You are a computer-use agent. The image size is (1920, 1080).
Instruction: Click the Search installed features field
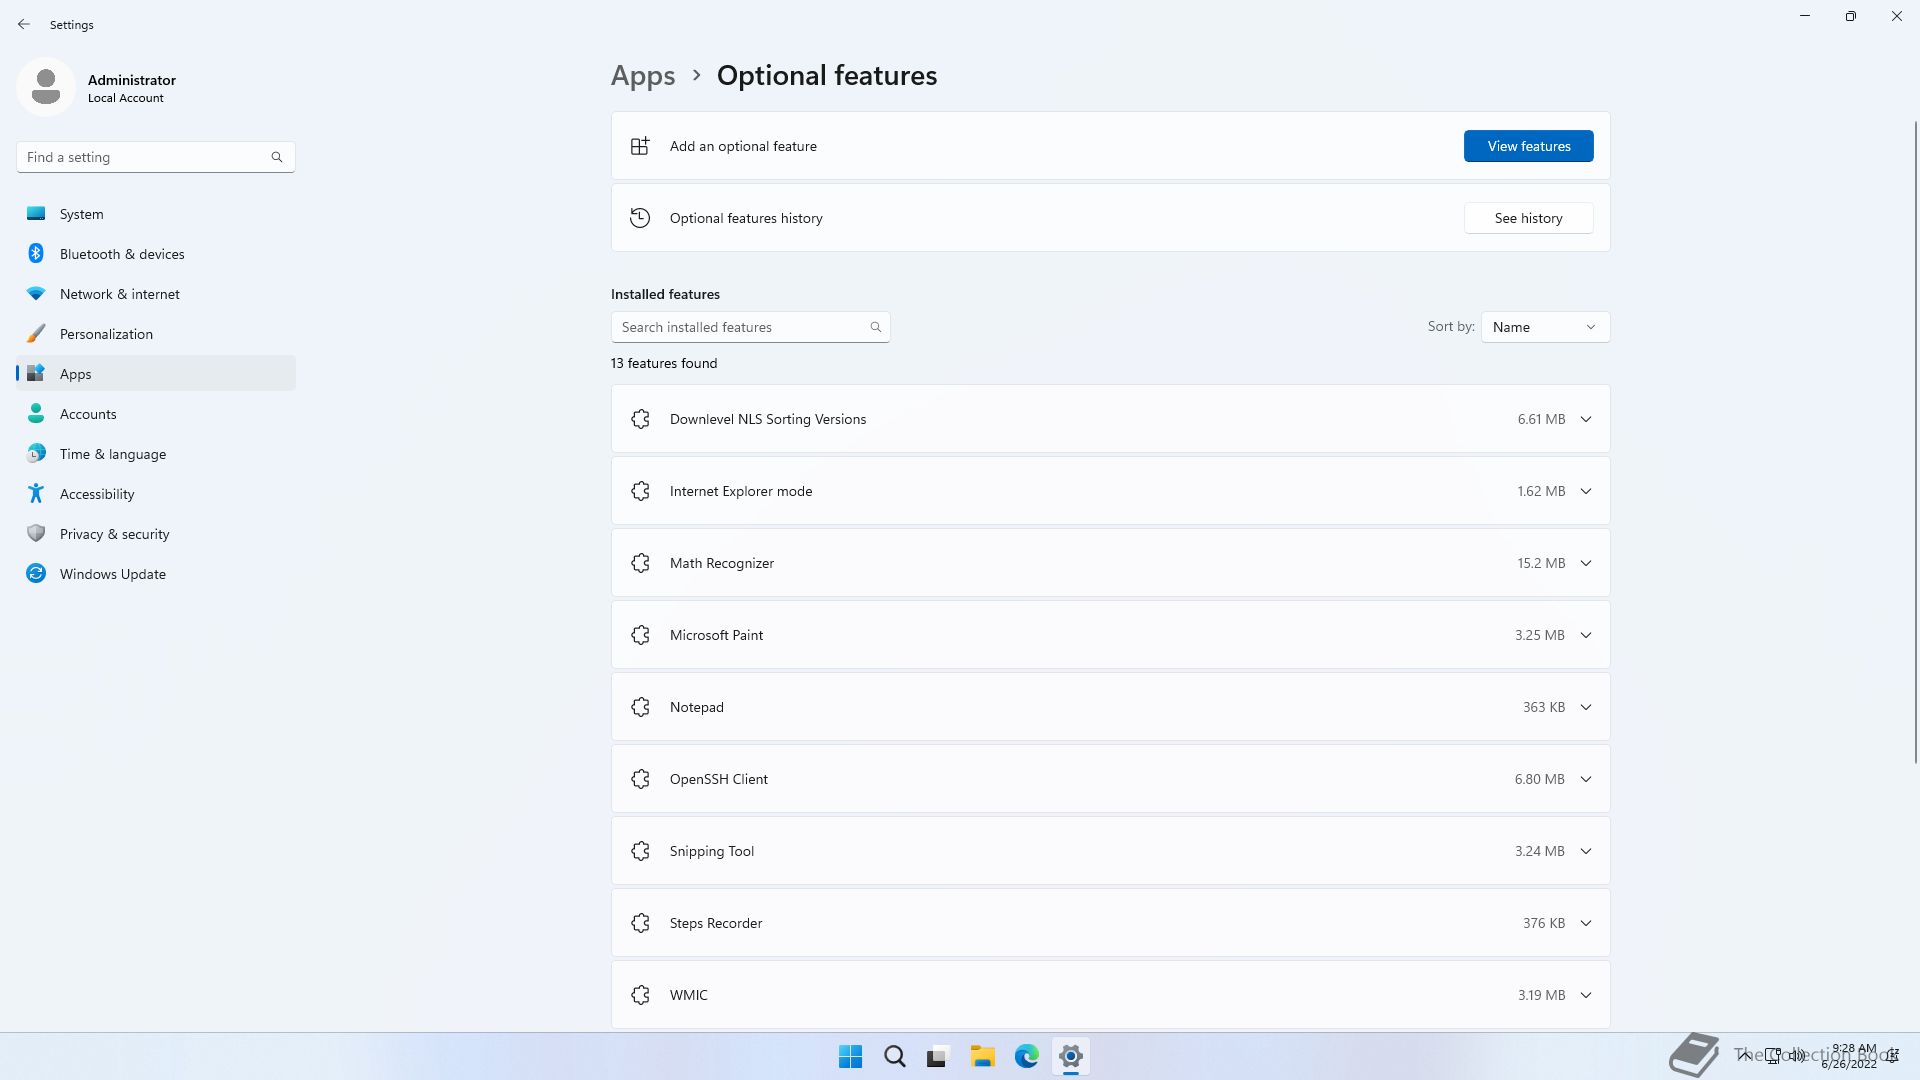[750, 327]
